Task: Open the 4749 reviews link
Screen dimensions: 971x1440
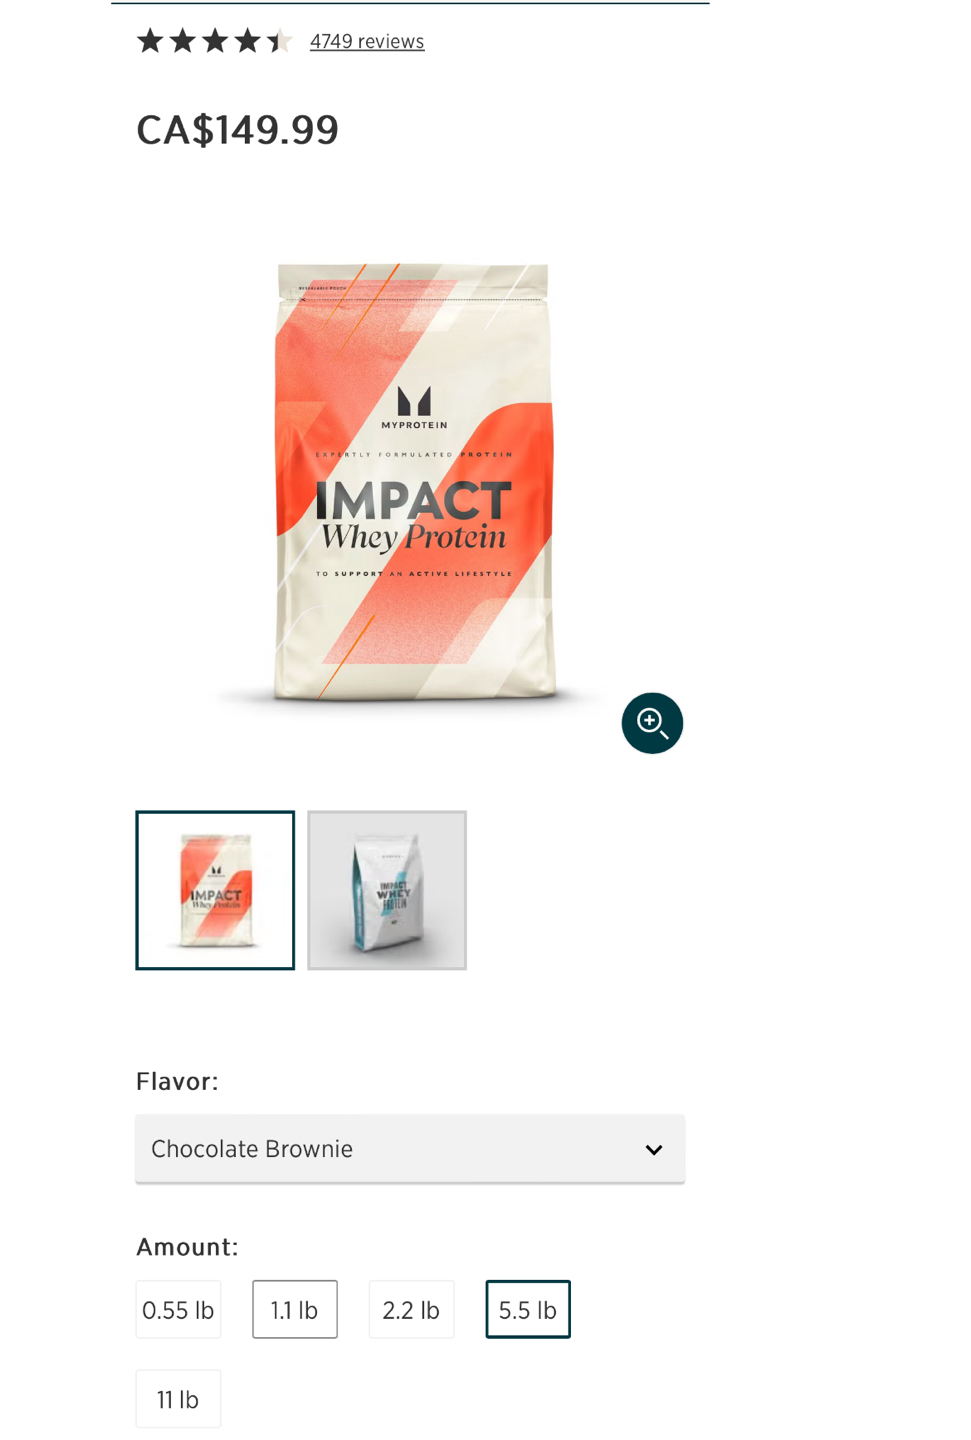Action: point(367,42)
